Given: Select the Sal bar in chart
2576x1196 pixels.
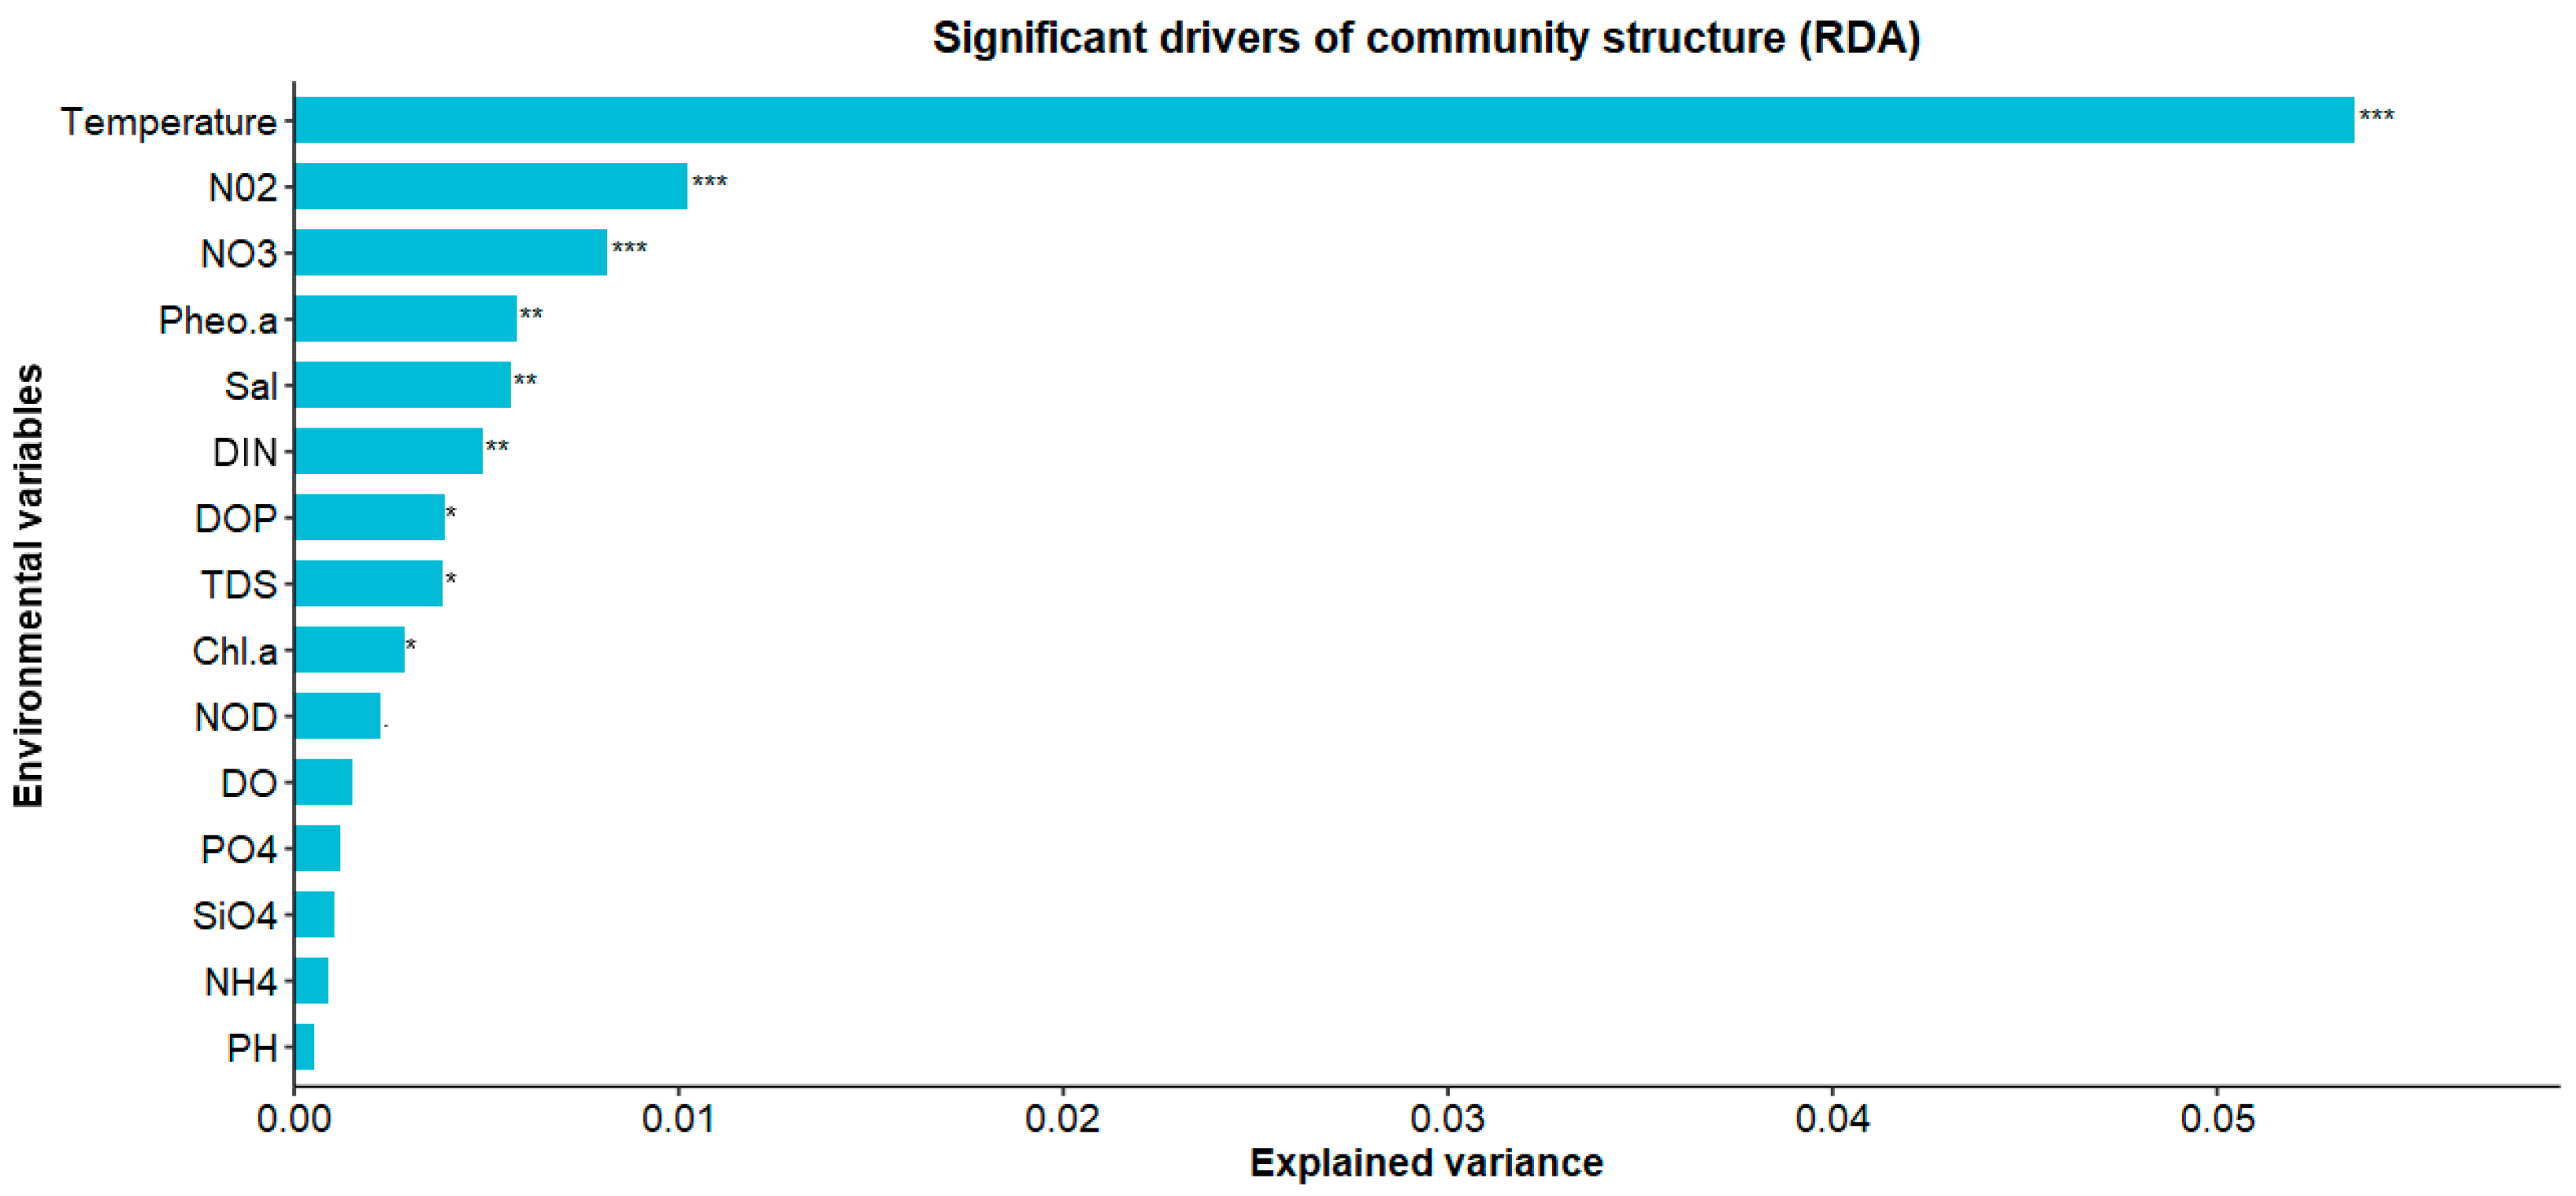Looking at the screenshot, I should 403,385.
